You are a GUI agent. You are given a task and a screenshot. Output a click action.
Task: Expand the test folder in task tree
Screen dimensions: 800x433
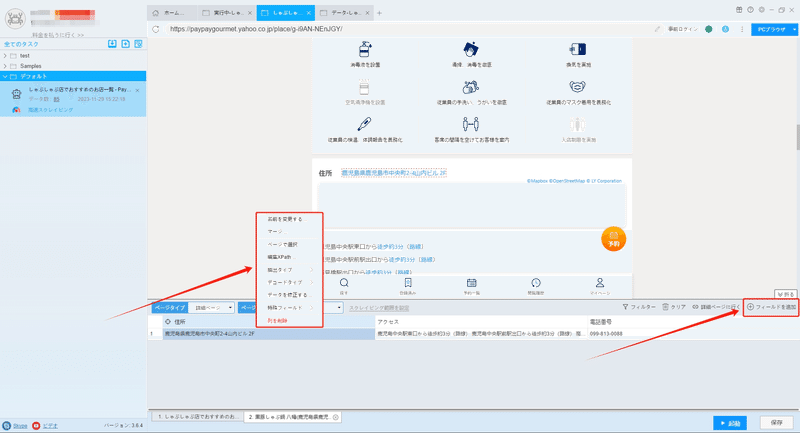5,56
